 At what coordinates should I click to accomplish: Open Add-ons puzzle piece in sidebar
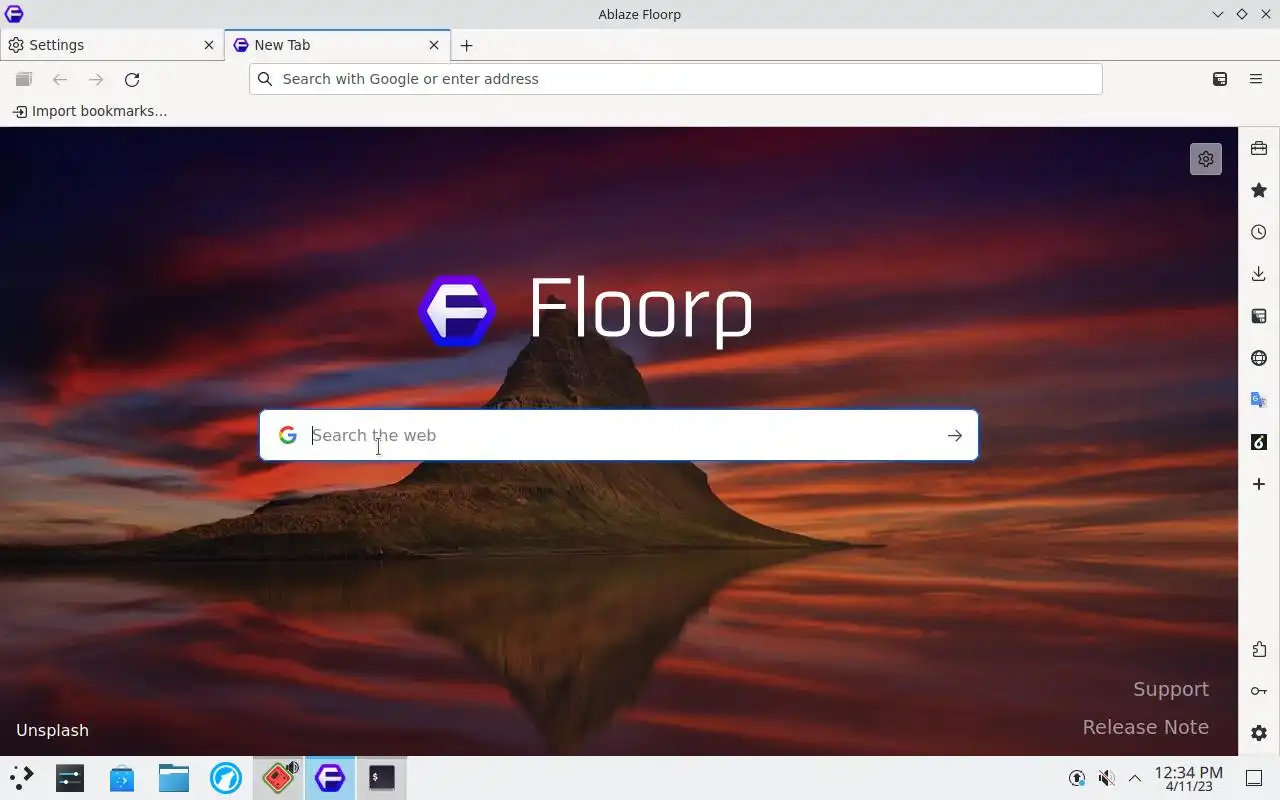pos(1259,650)
